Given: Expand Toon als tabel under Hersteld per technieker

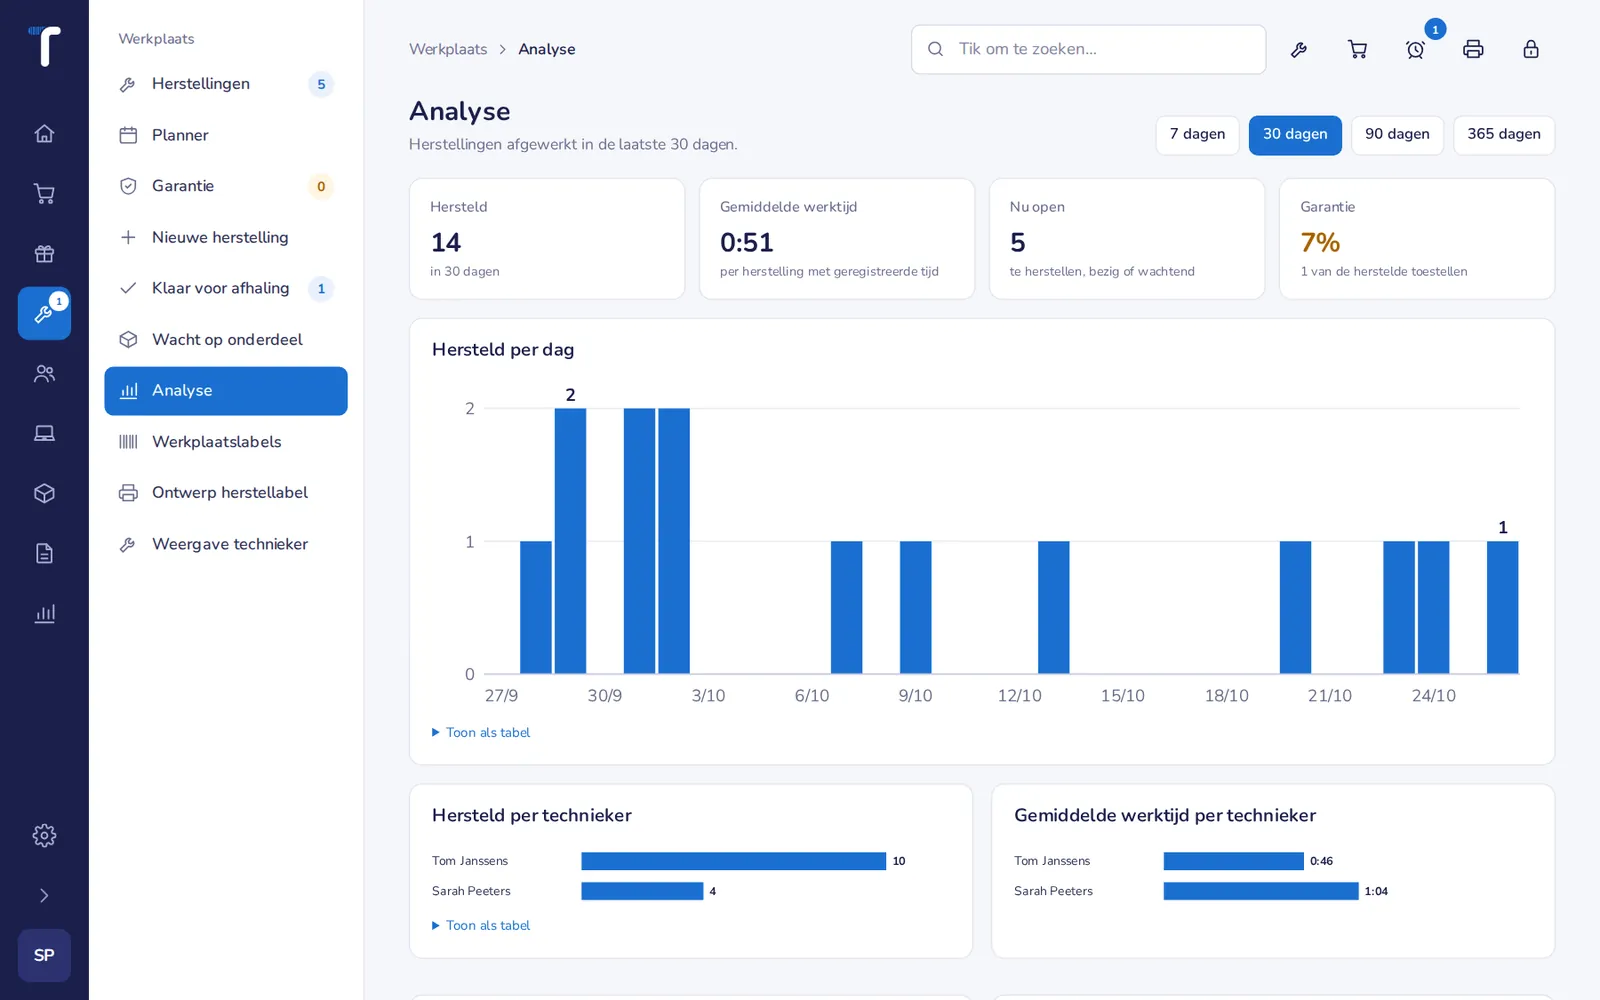Looking at the screenshot, I should (x=481, y=926).
